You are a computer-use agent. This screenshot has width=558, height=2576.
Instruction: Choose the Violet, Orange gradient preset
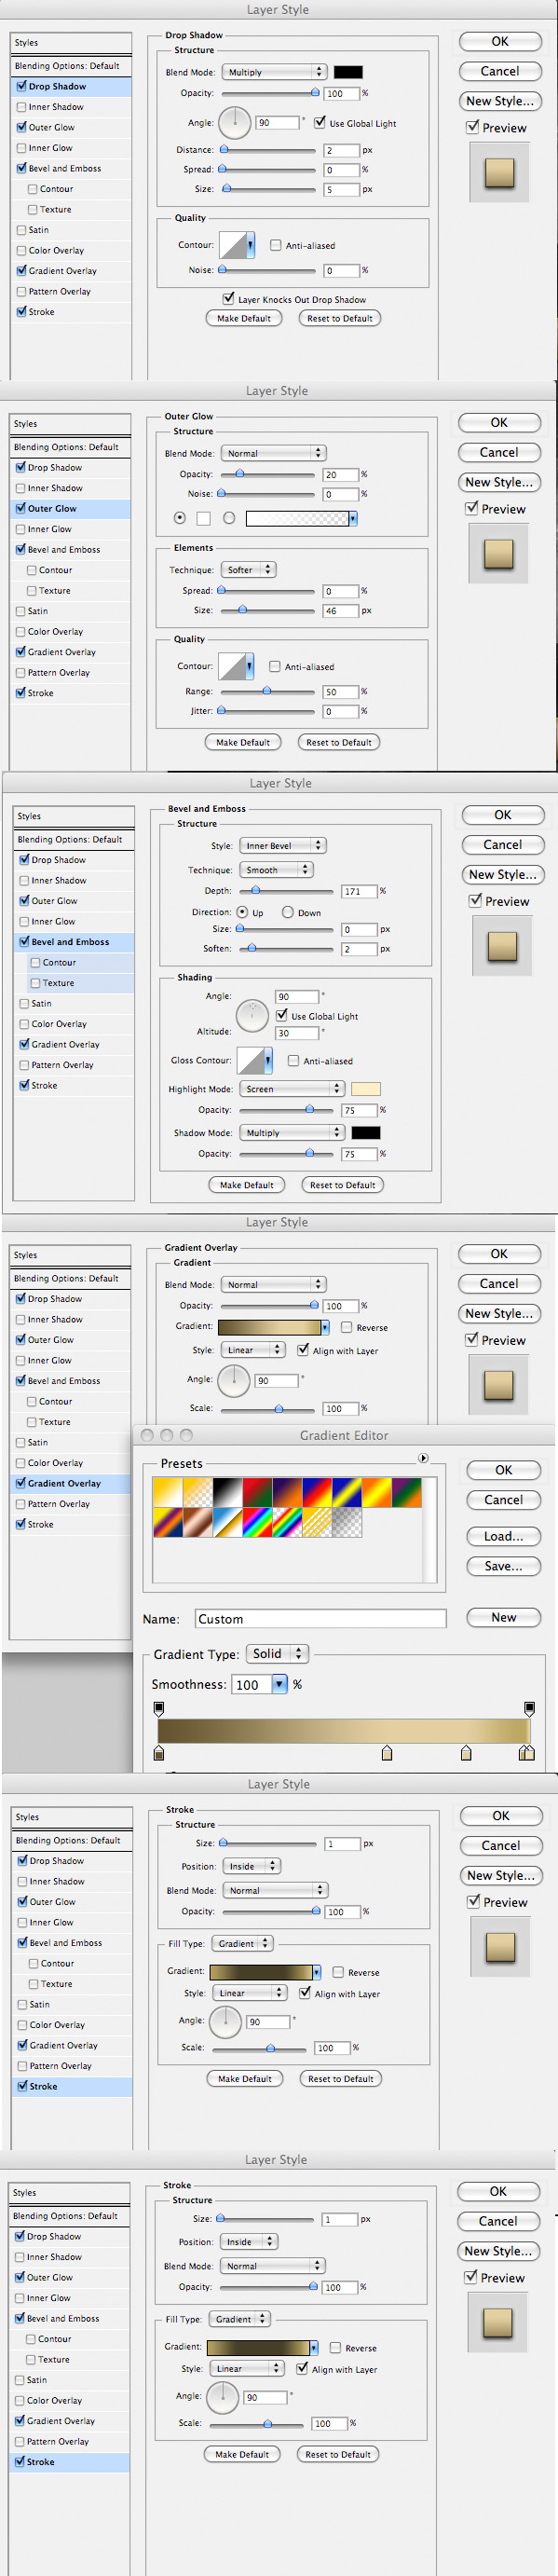[287, 1492]
